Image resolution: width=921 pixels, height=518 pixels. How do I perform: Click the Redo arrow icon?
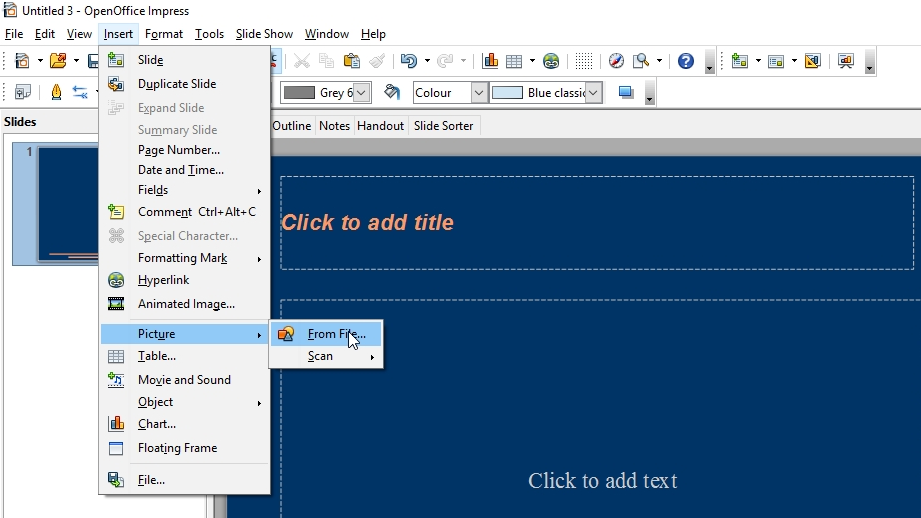click(x=445, y=60)
